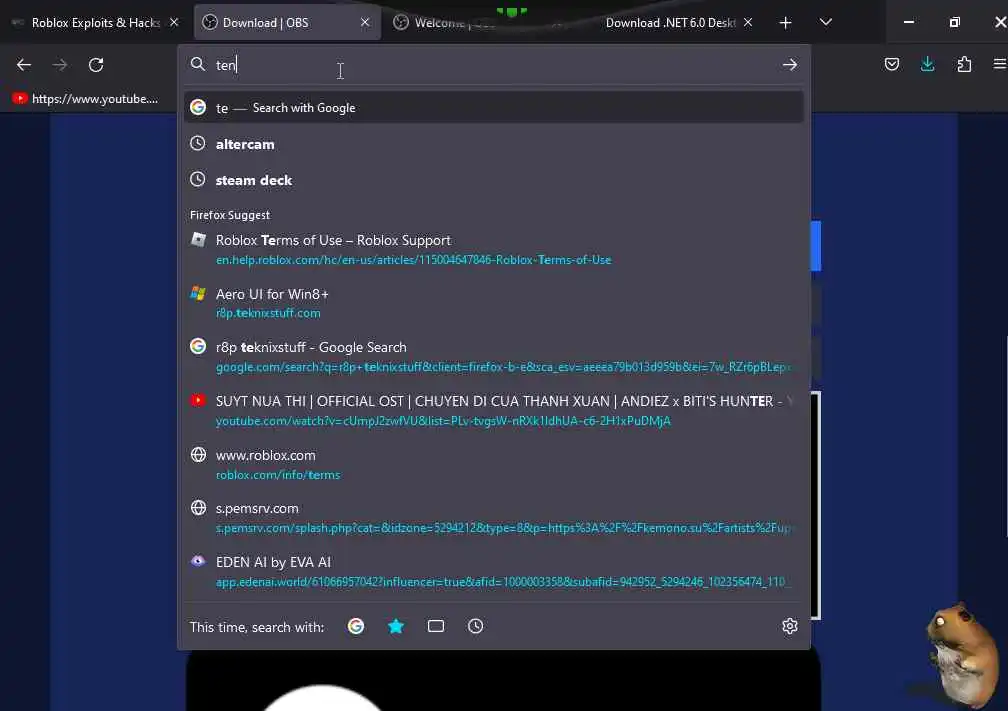1008x711 pixels.
Task: Close the Download .NET 6.0 tab
Action: (748, 22)
